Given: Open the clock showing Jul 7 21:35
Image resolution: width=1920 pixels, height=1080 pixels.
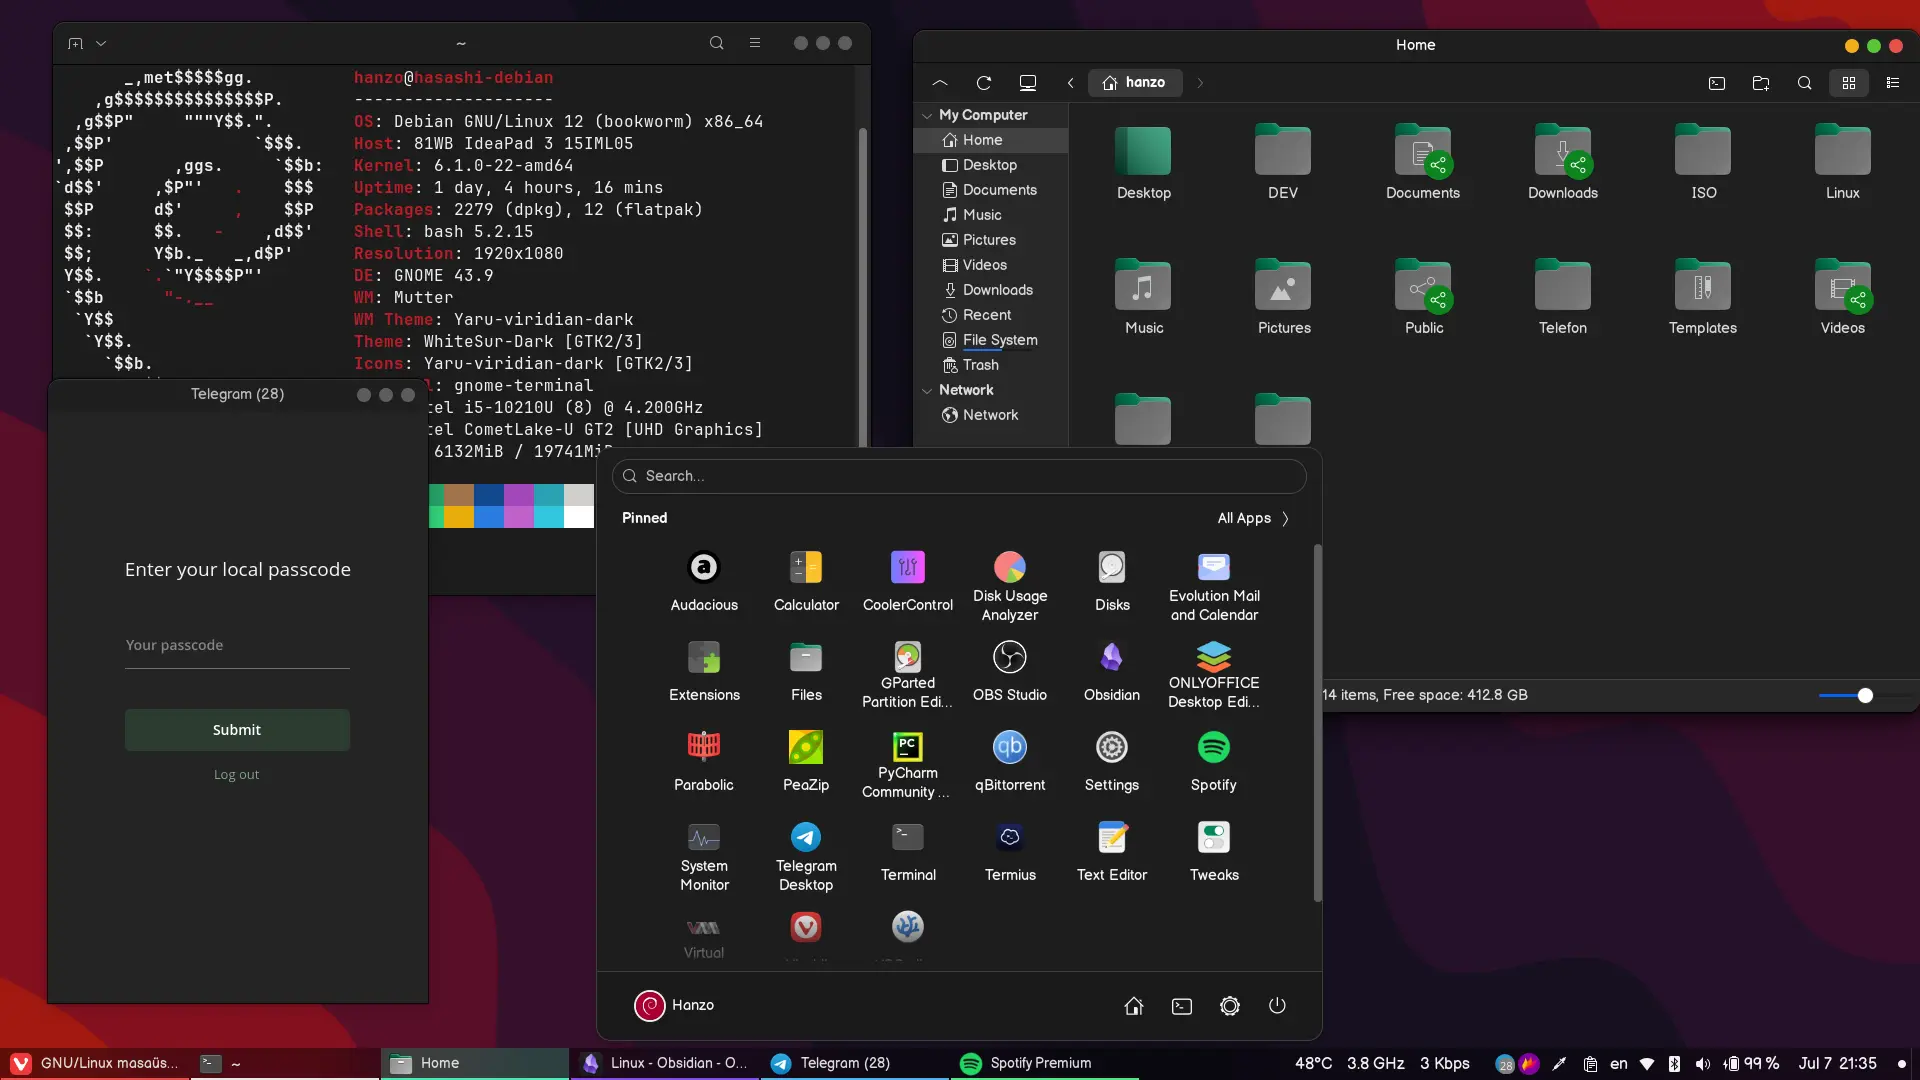Looking at the screenshot, I should pos(1837,1063).
